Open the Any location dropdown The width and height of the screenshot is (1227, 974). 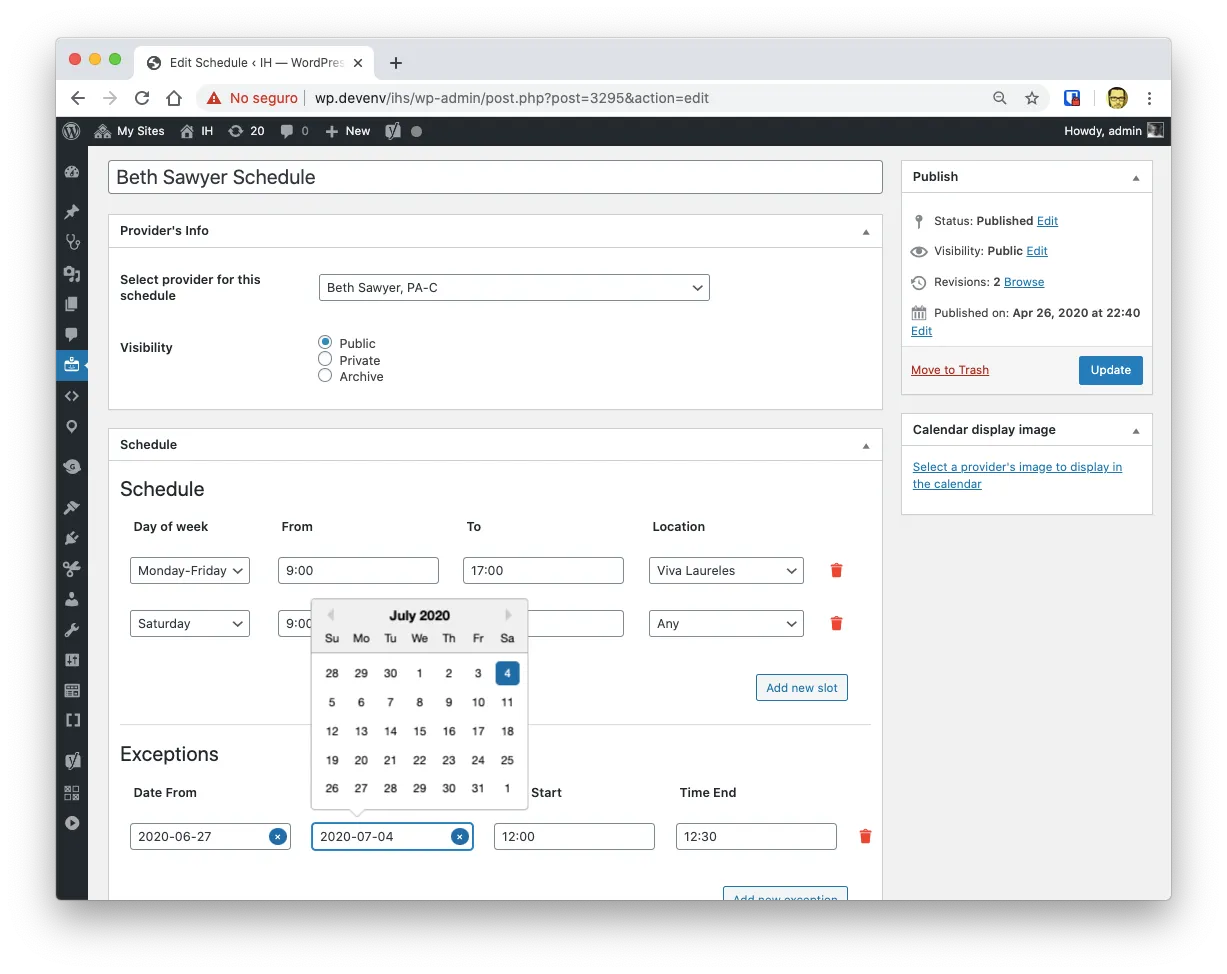click(726, 624)
